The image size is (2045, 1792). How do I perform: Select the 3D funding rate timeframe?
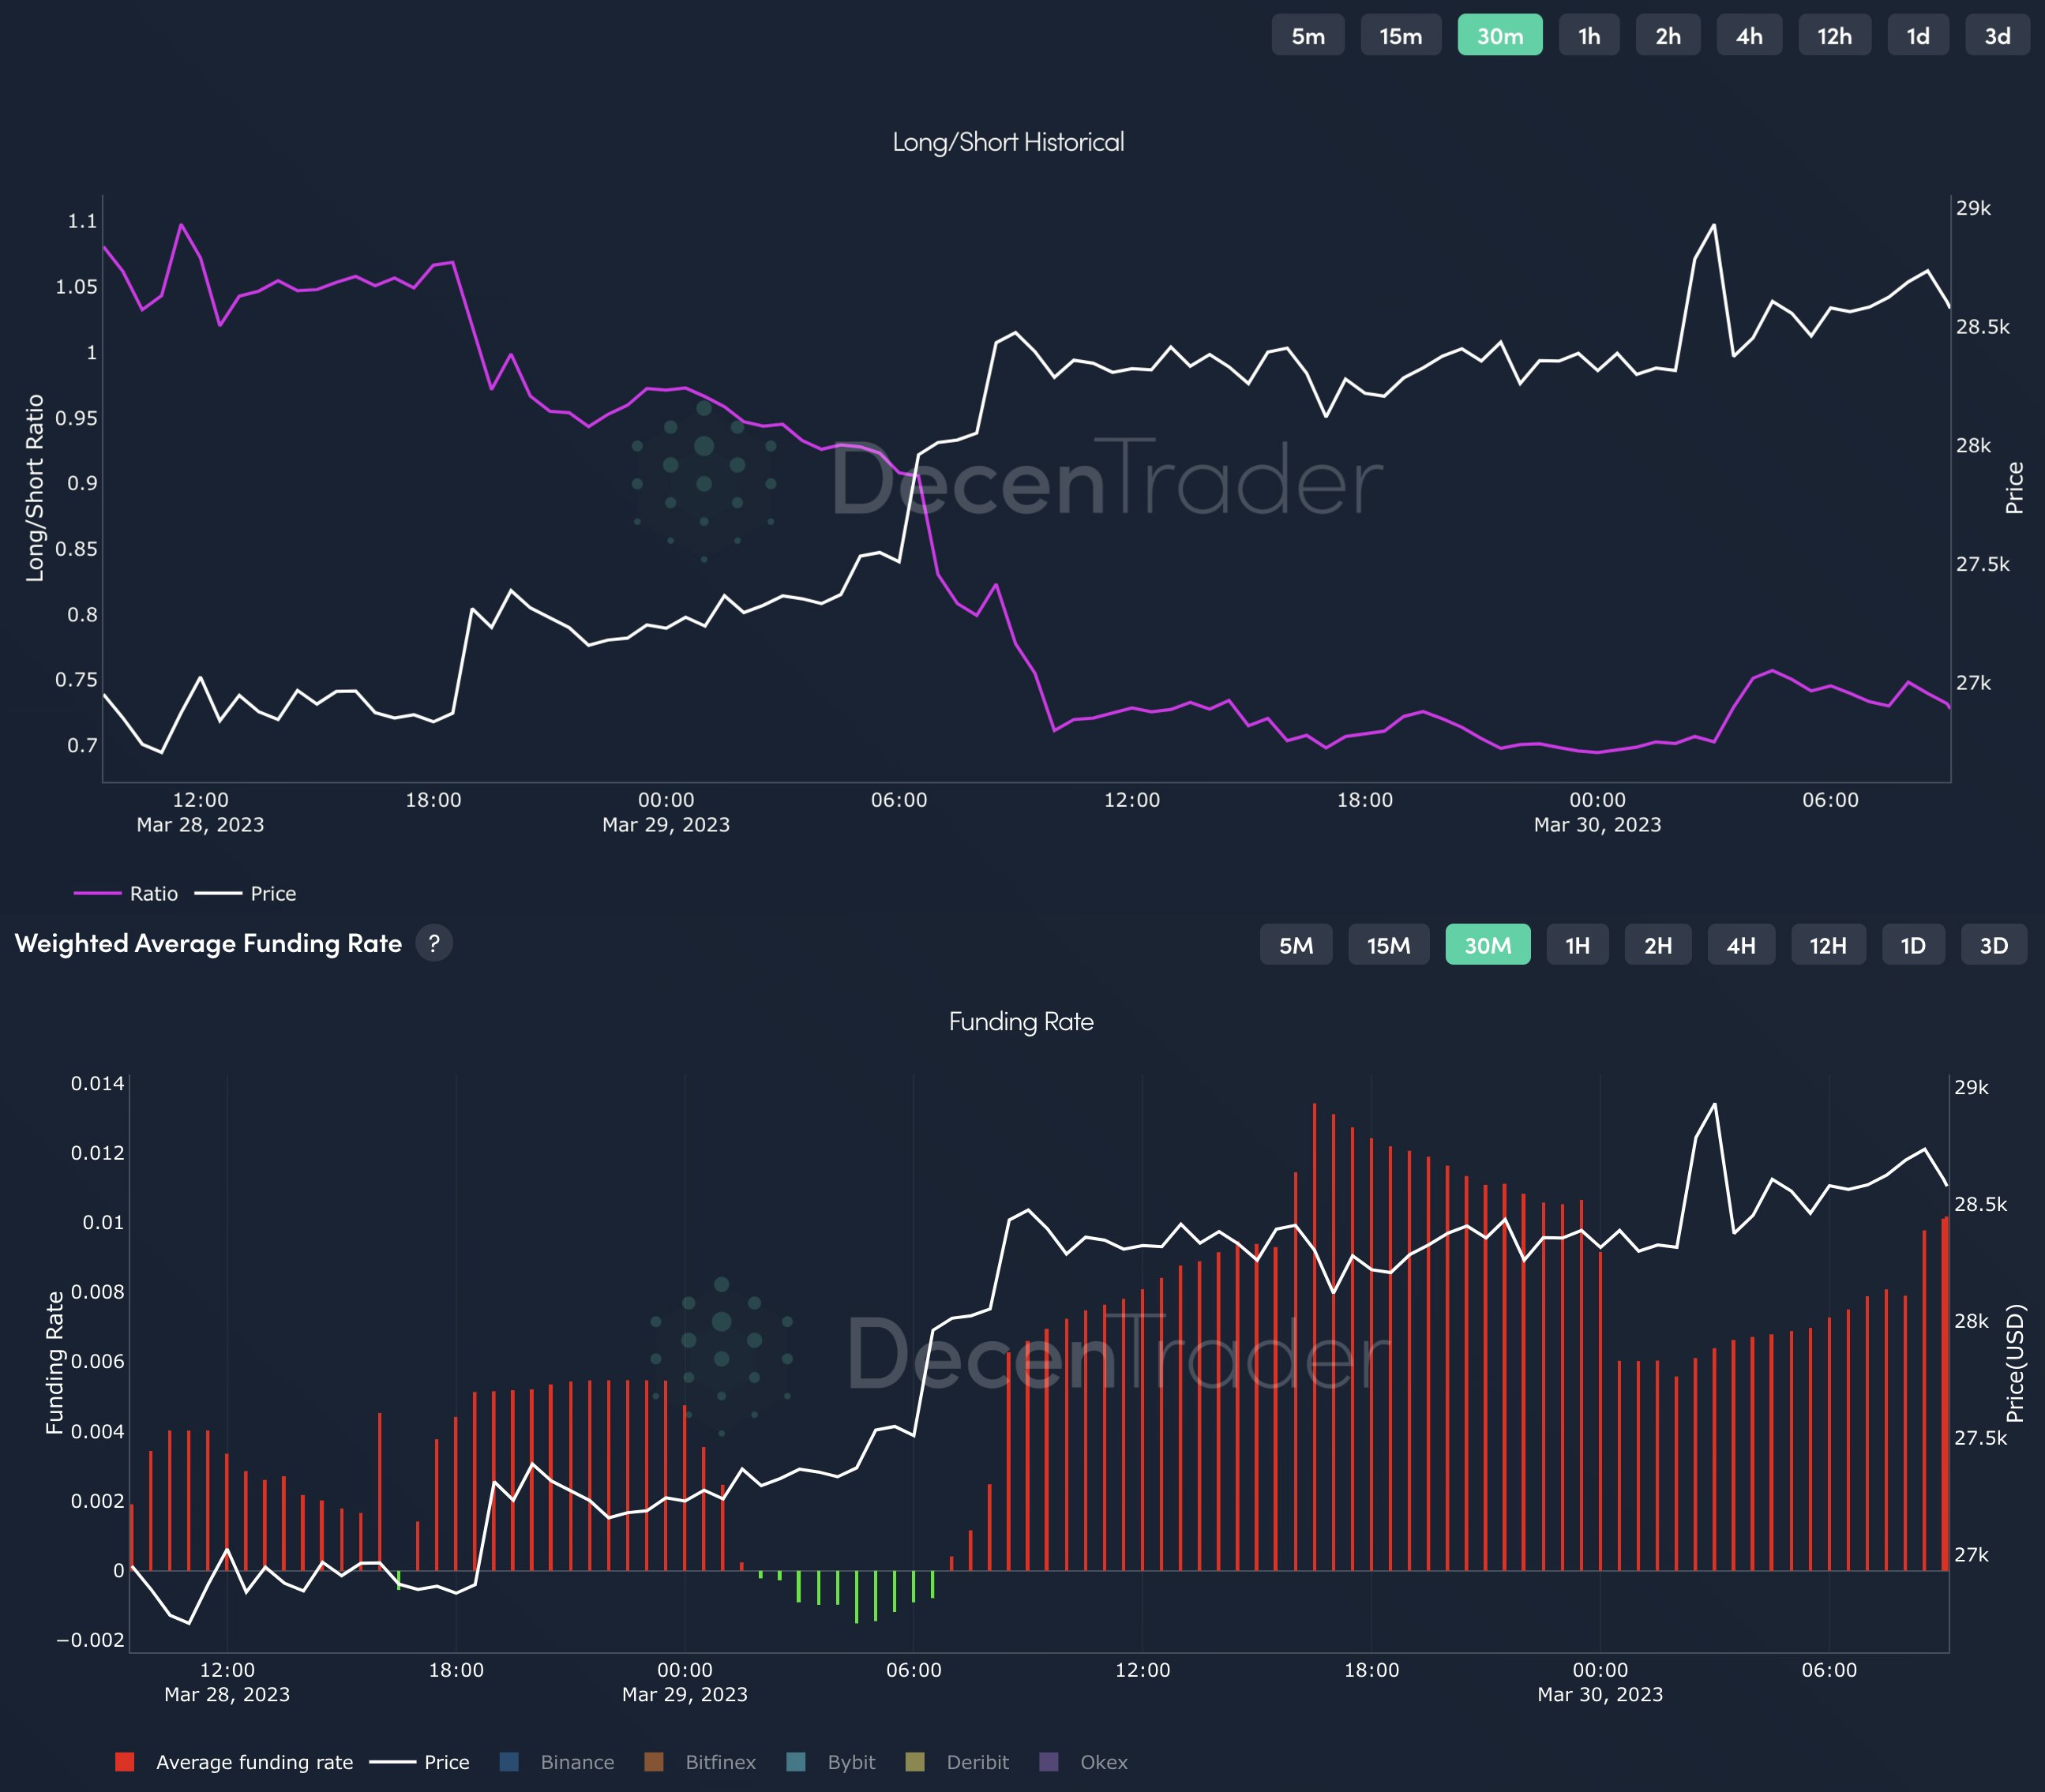coord(1994,945)
